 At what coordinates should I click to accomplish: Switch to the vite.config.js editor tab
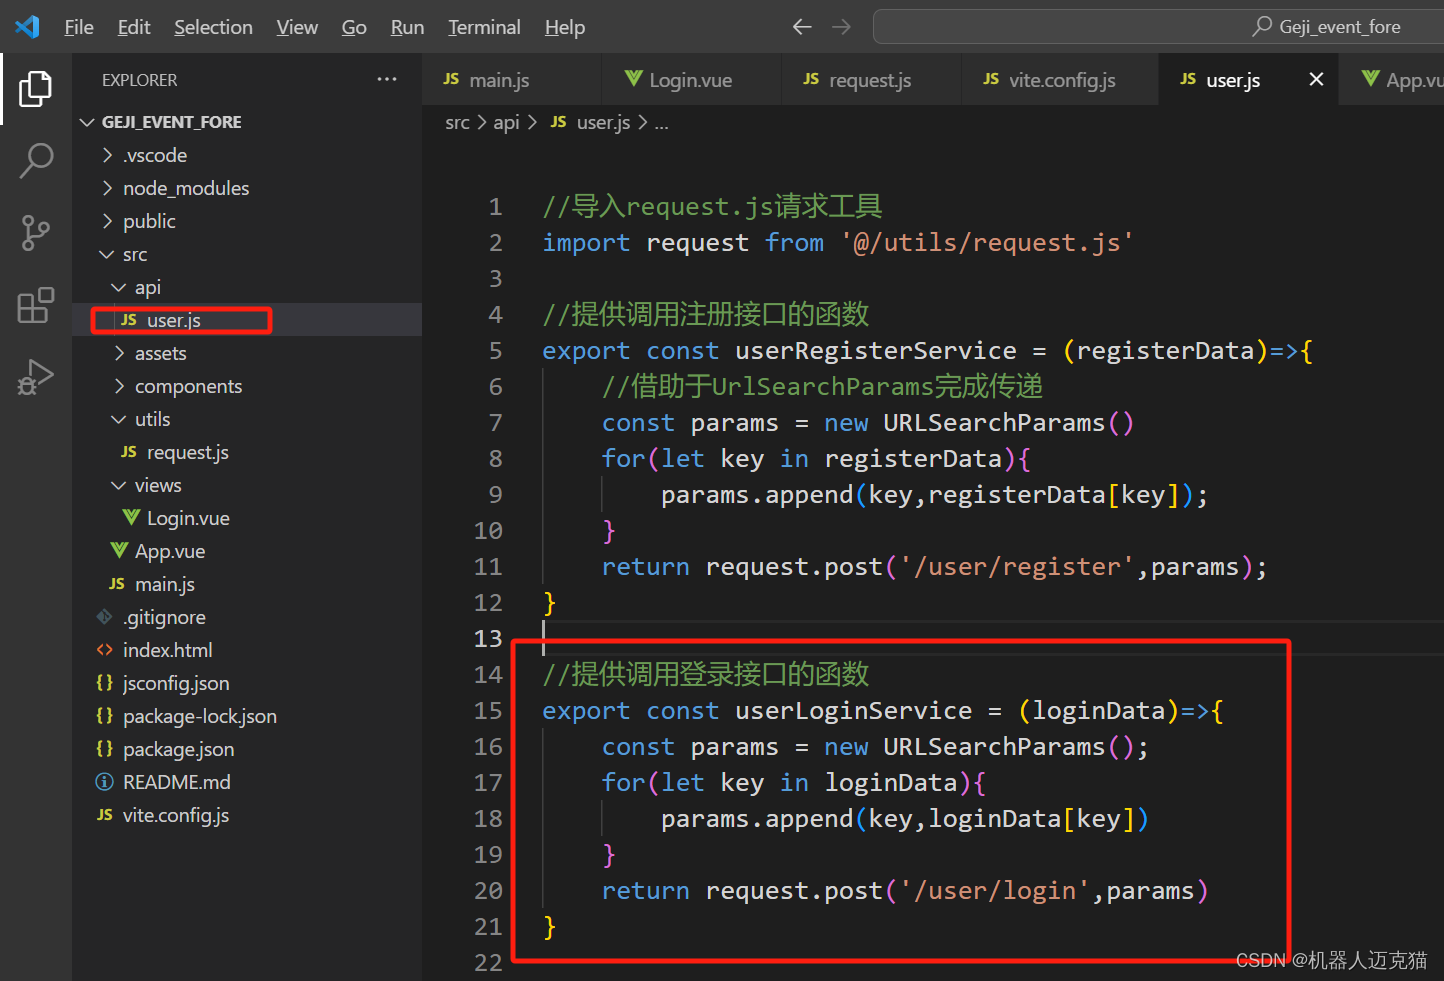[1060, 79]
